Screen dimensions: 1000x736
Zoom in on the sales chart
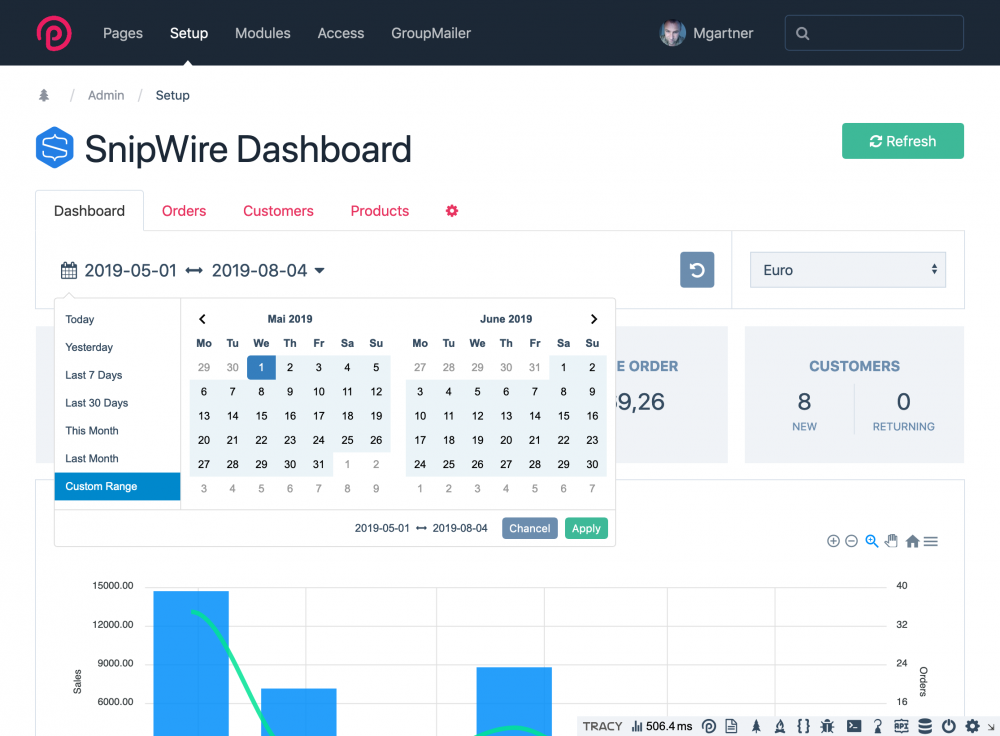pyautogui.click(x=833, y=540)
